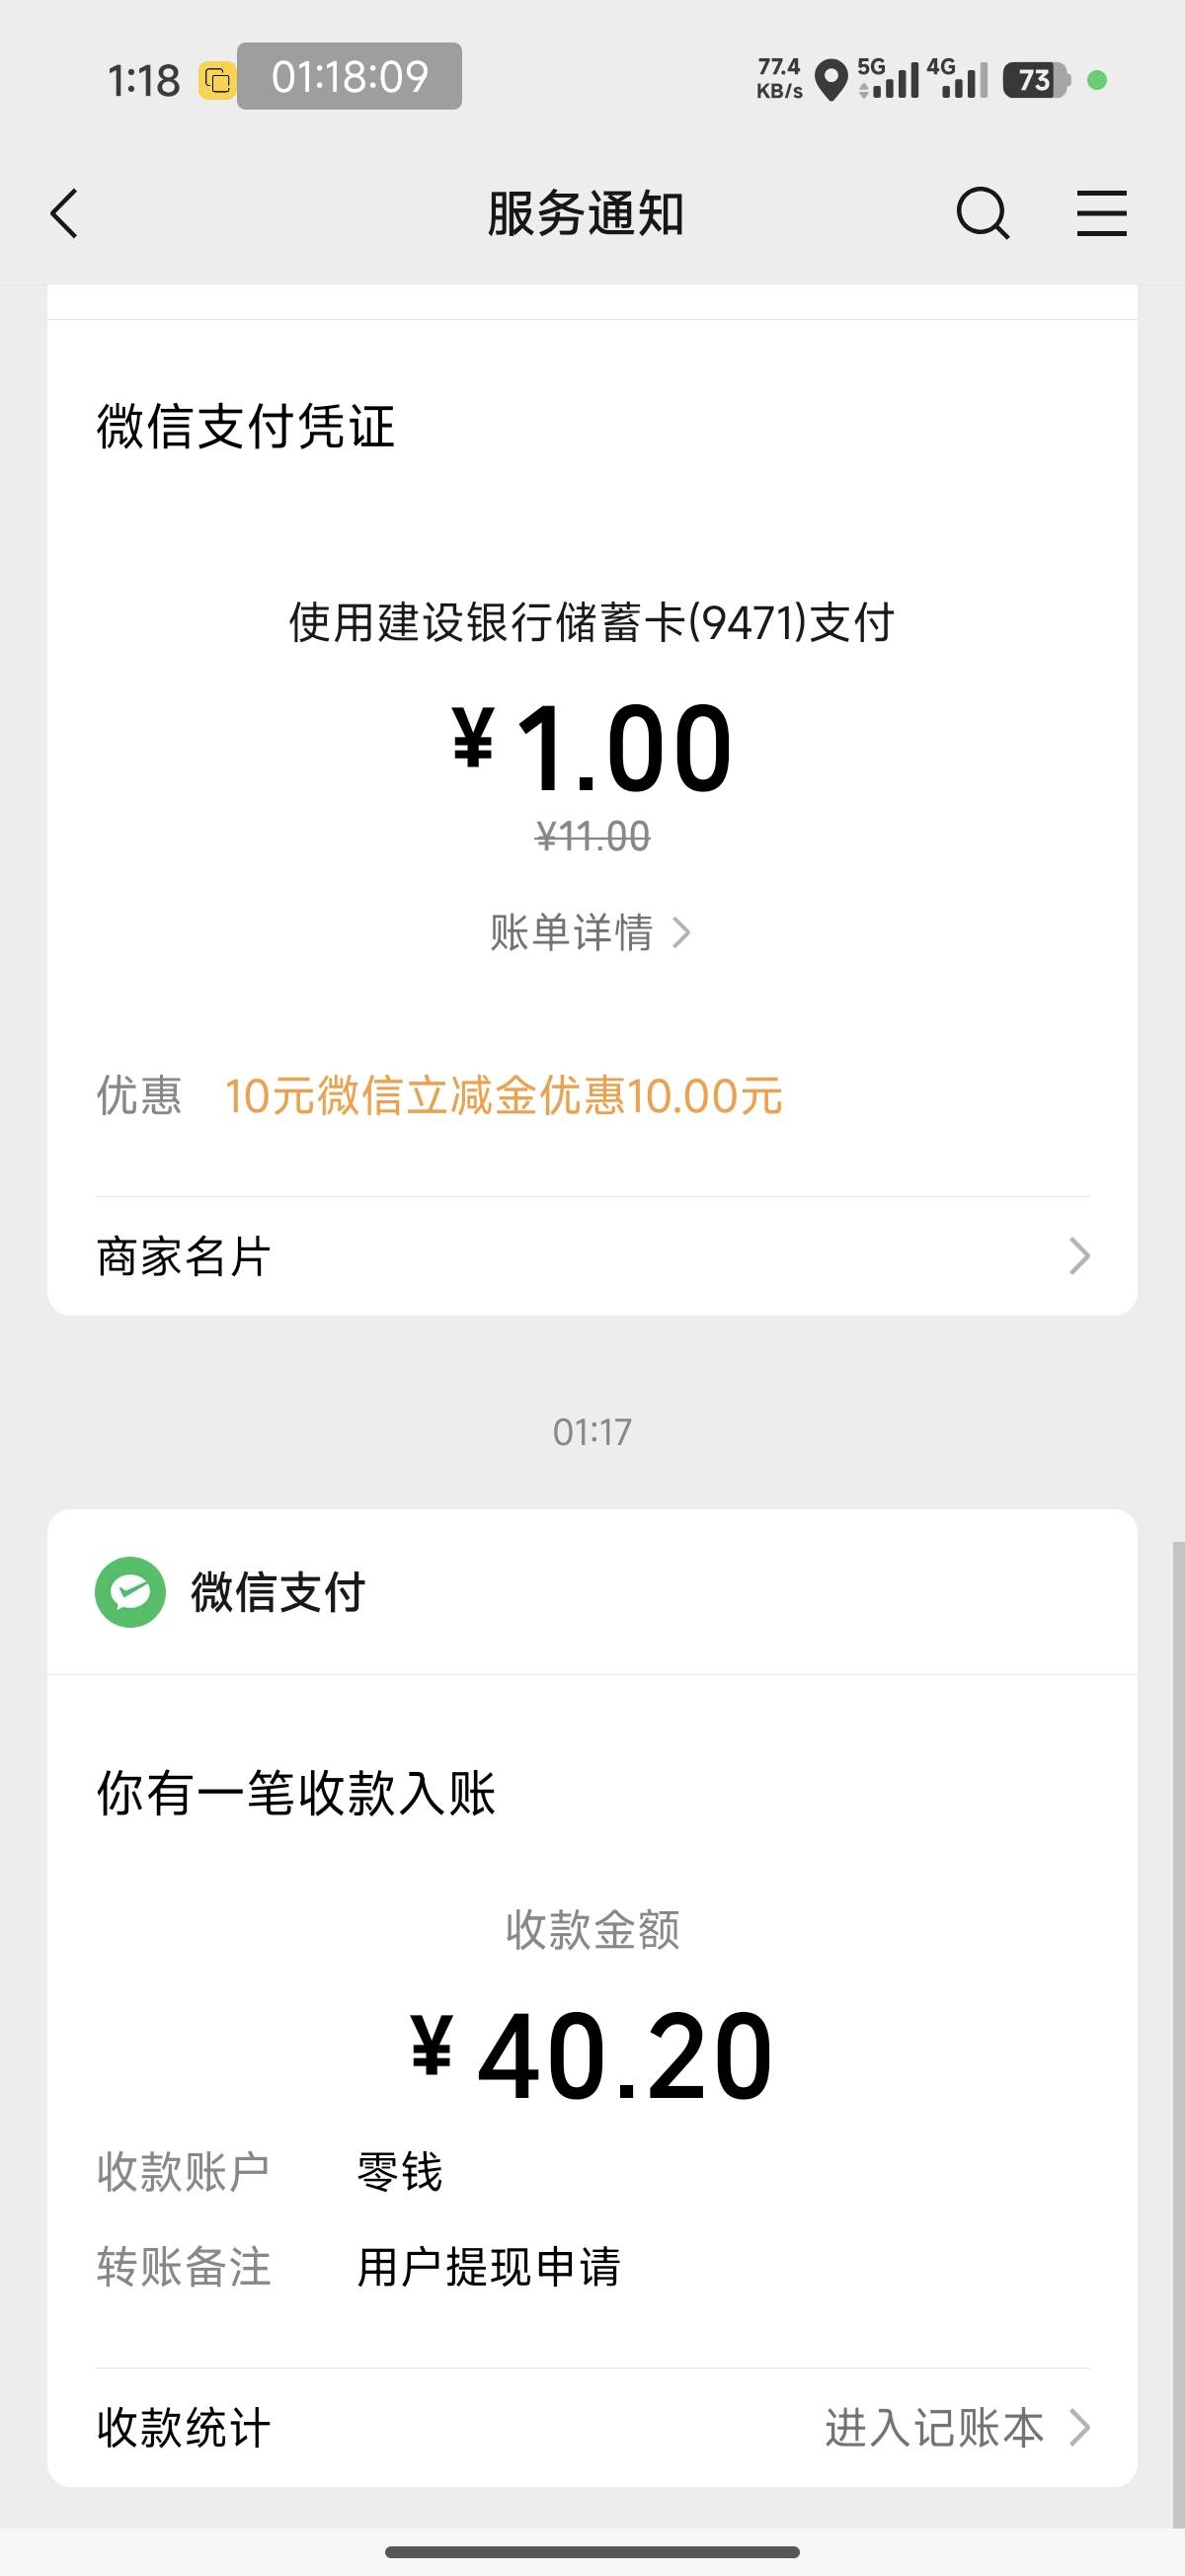Tap the location pin status icon
Image resolution: width=1185 pixels, height=2576 pixels.
click(x=830, y=79)
